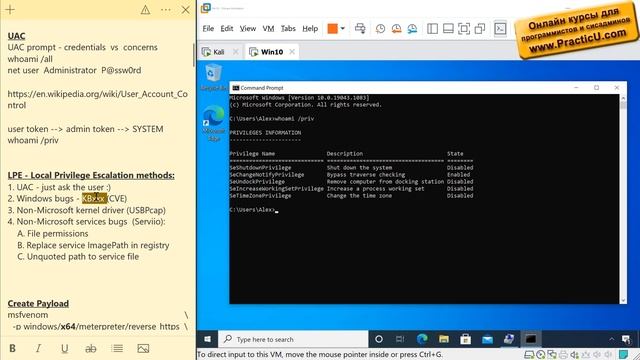The width and height of the screenshot is (640, 360).
Task: Open Microsoft Store from the taskbar
Action: [x=465, y=339]
